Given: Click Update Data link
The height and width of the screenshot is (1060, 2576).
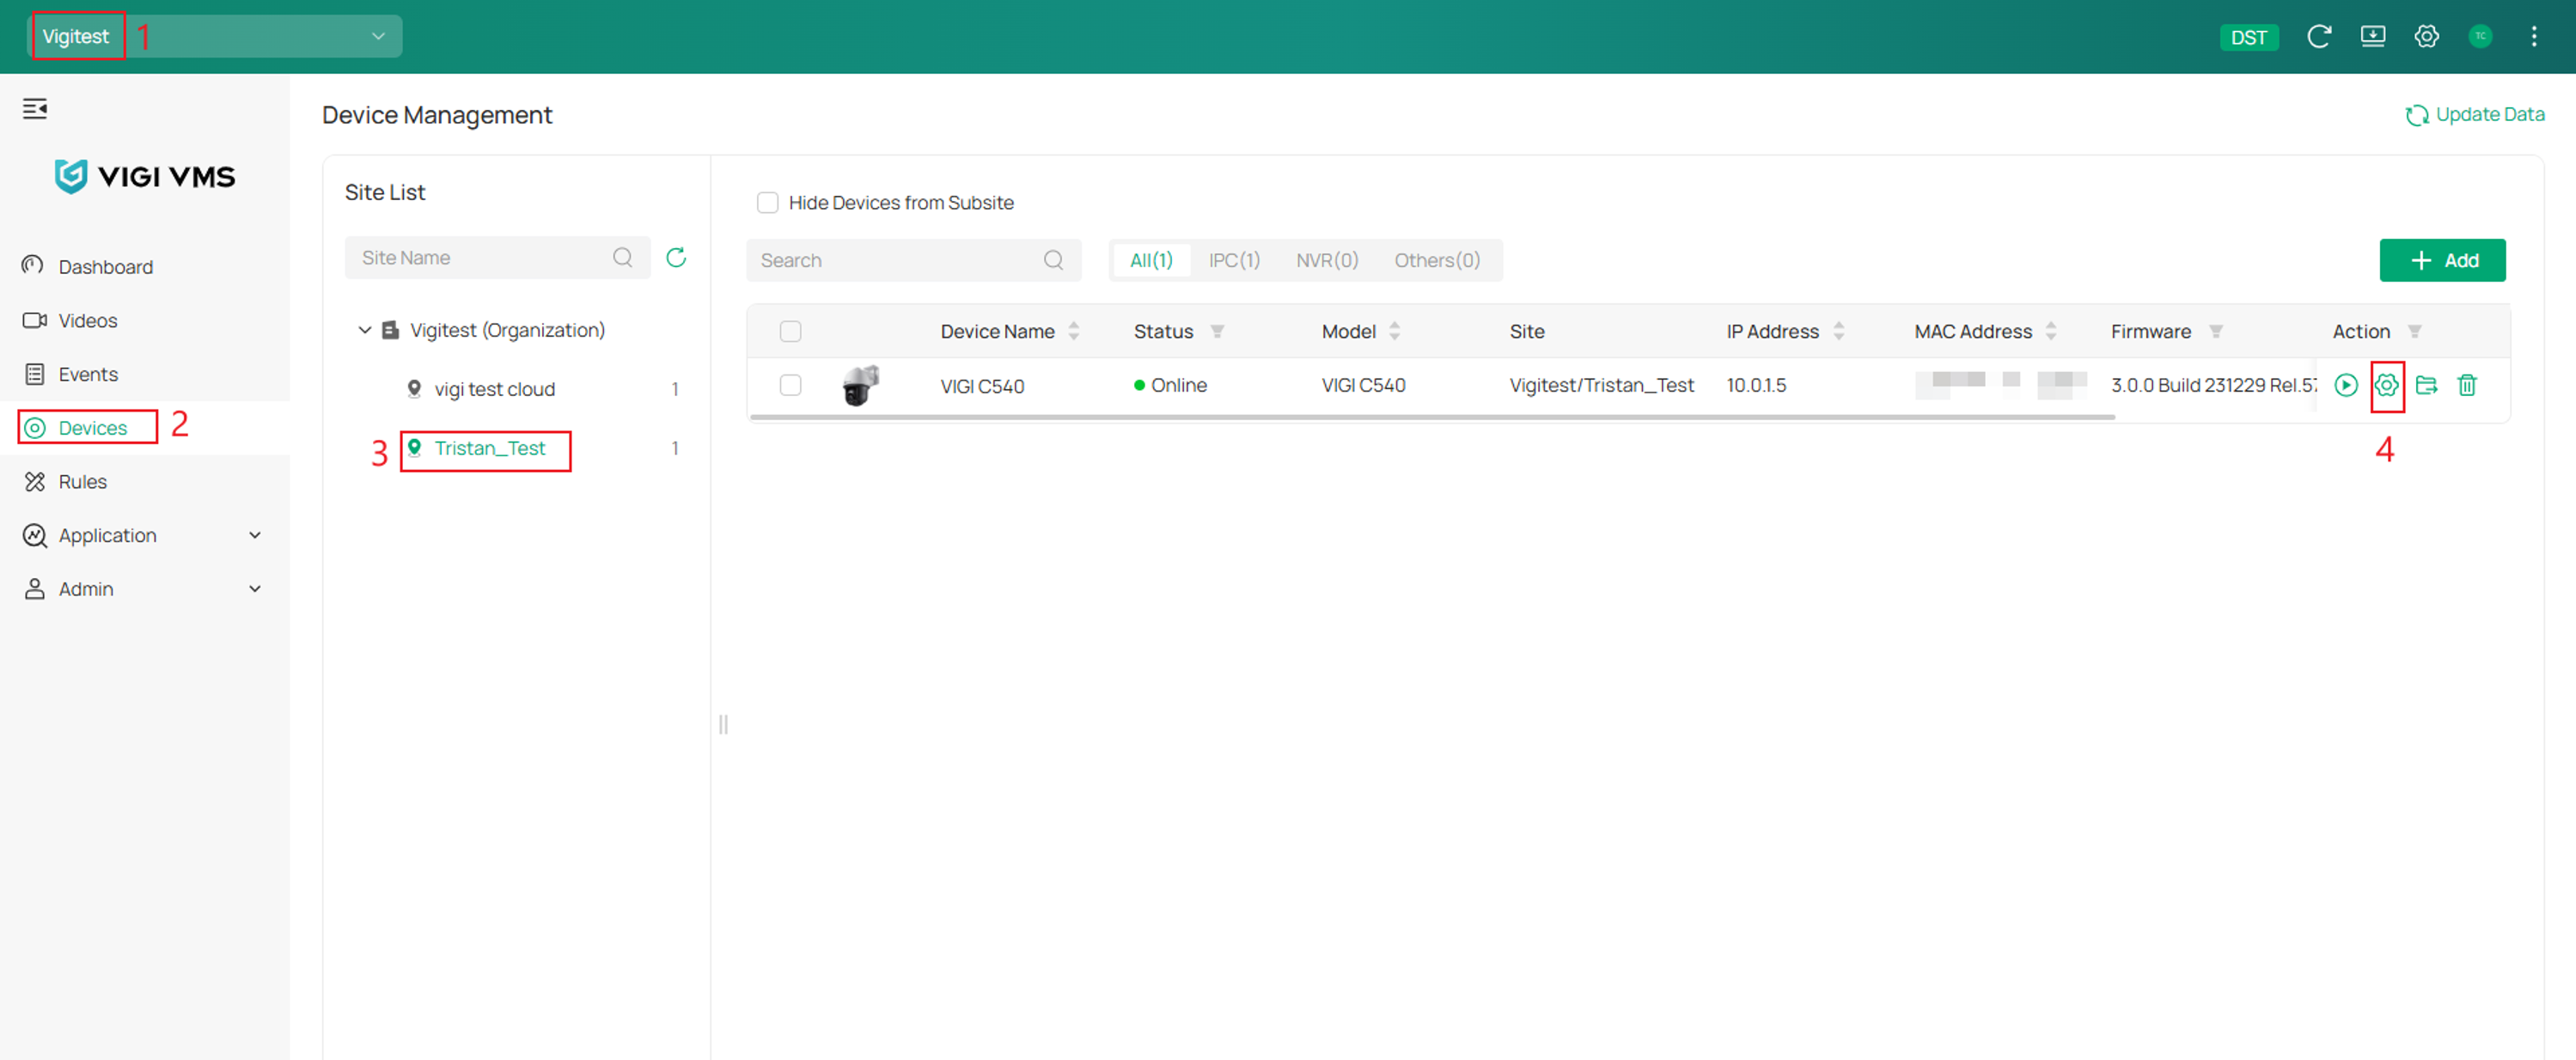Looking at the screenshot, I should (2475, 114).
